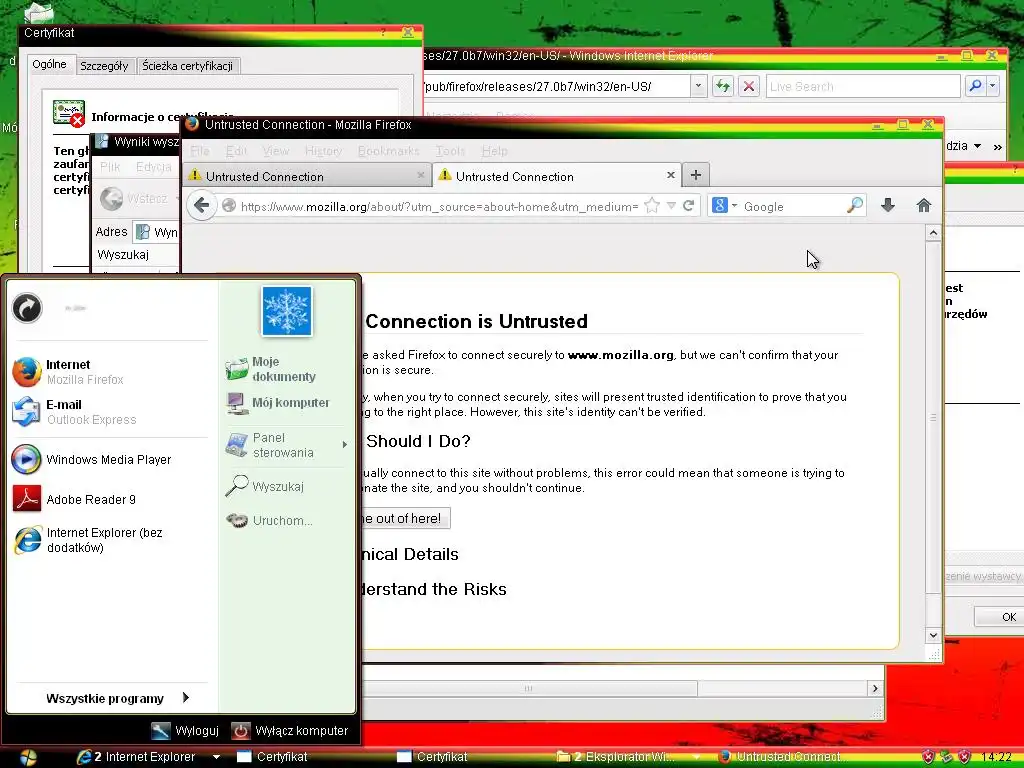Open Firefox Edit menu

click(x=236, y=151)
